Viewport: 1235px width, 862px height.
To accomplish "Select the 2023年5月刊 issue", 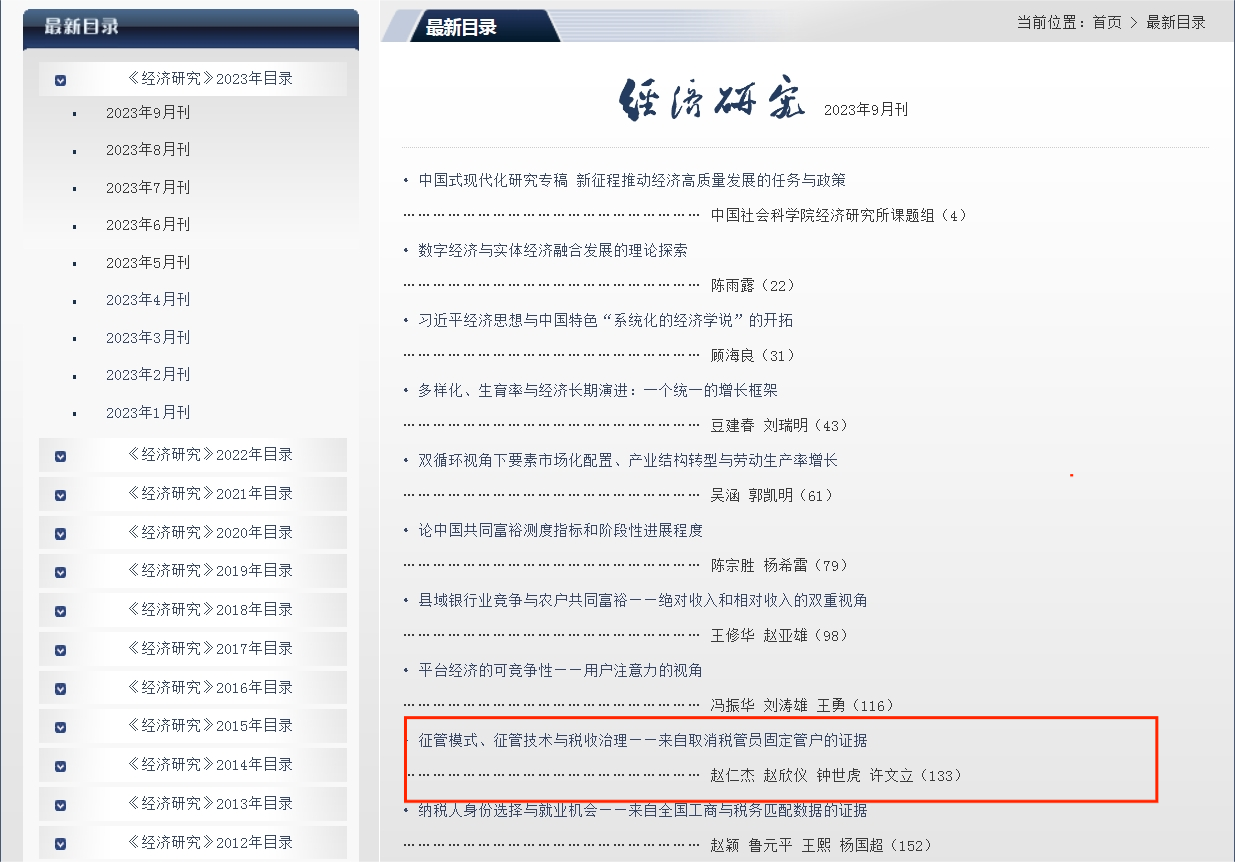I will [148, 263].
